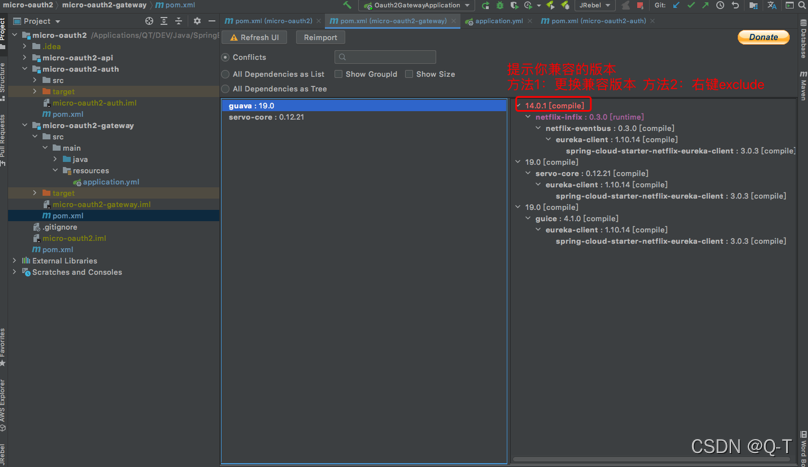Close the application.yml tab

pos(530,21)
